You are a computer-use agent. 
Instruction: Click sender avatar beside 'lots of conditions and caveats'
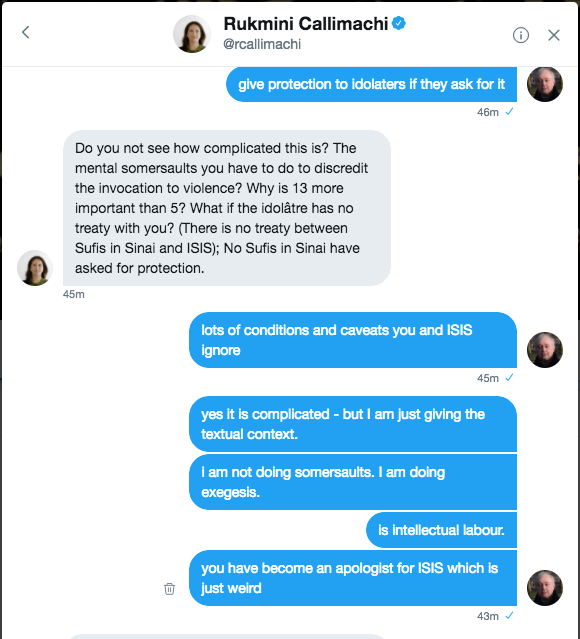pyautogui.click(x=545, y=350)
